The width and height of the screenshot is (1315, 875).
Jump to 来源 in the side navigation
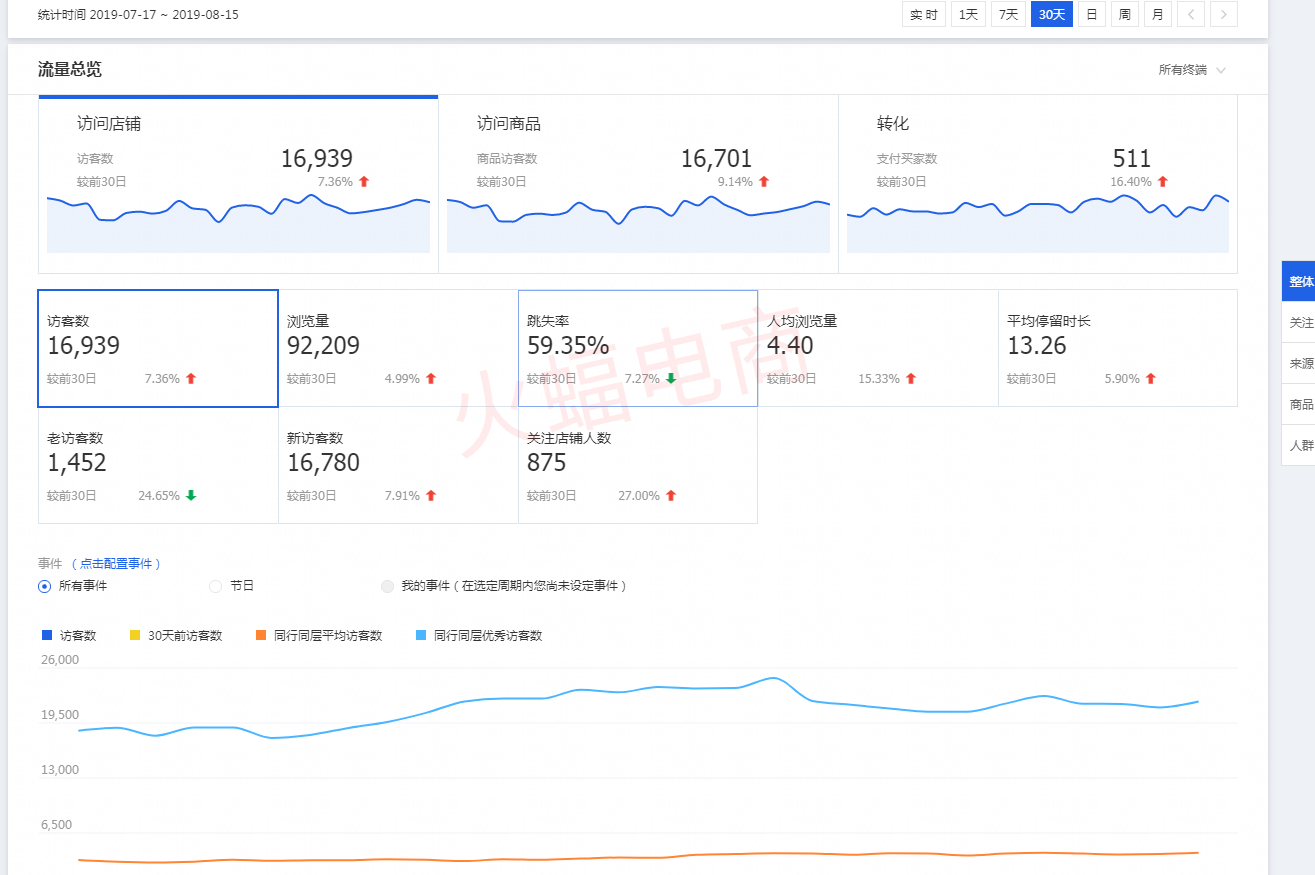pos(1301,364)
